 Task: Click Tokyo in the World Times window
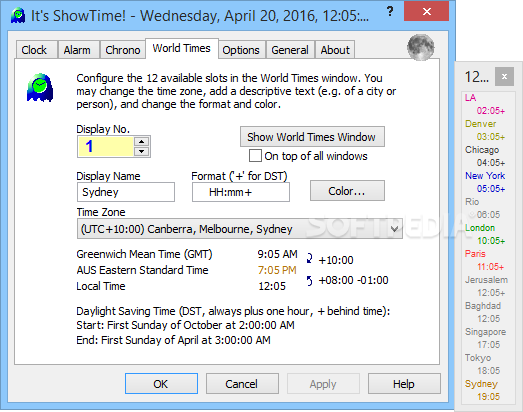(x=478, y=358)
